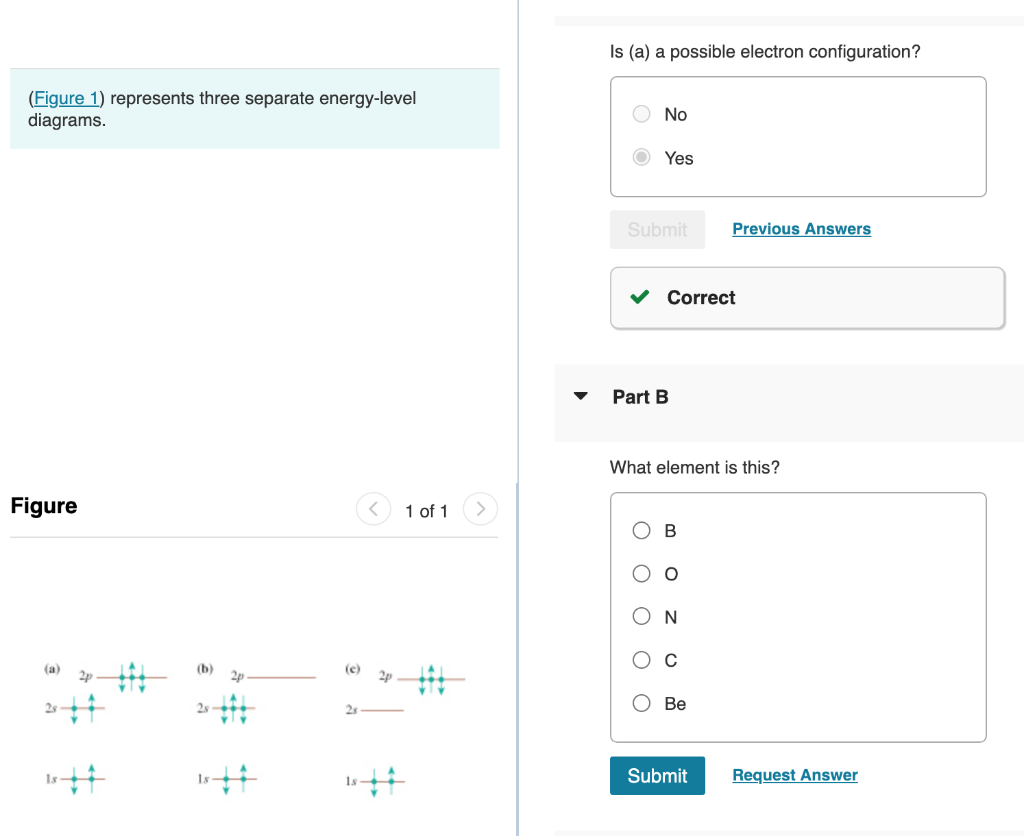The height and width of the screenshot is (836, 1024).
Task: Go to the next figure arrow
Action: (481, 509)
